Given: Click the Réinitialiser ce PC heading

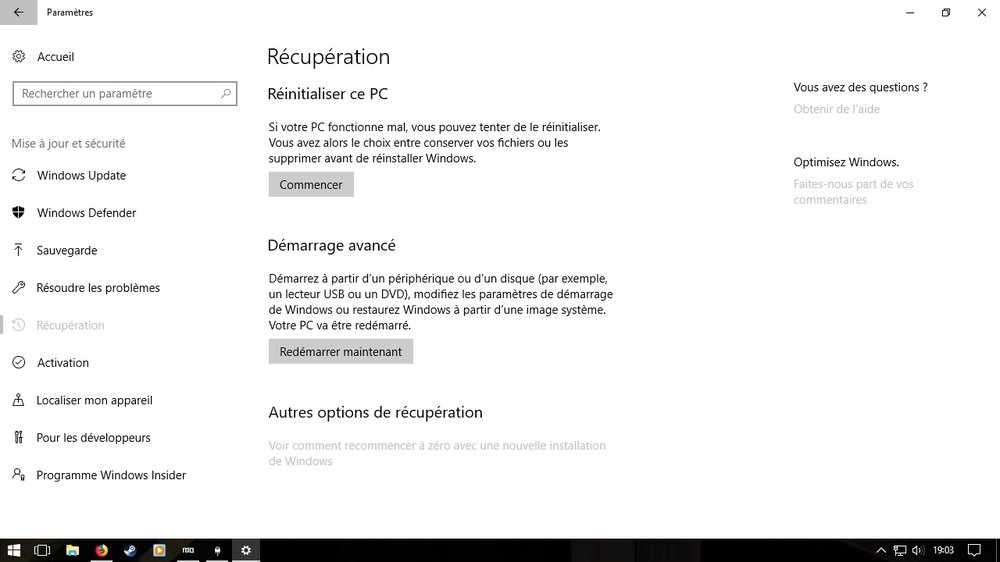Looking at the screenshot, I should coord(327,94).
